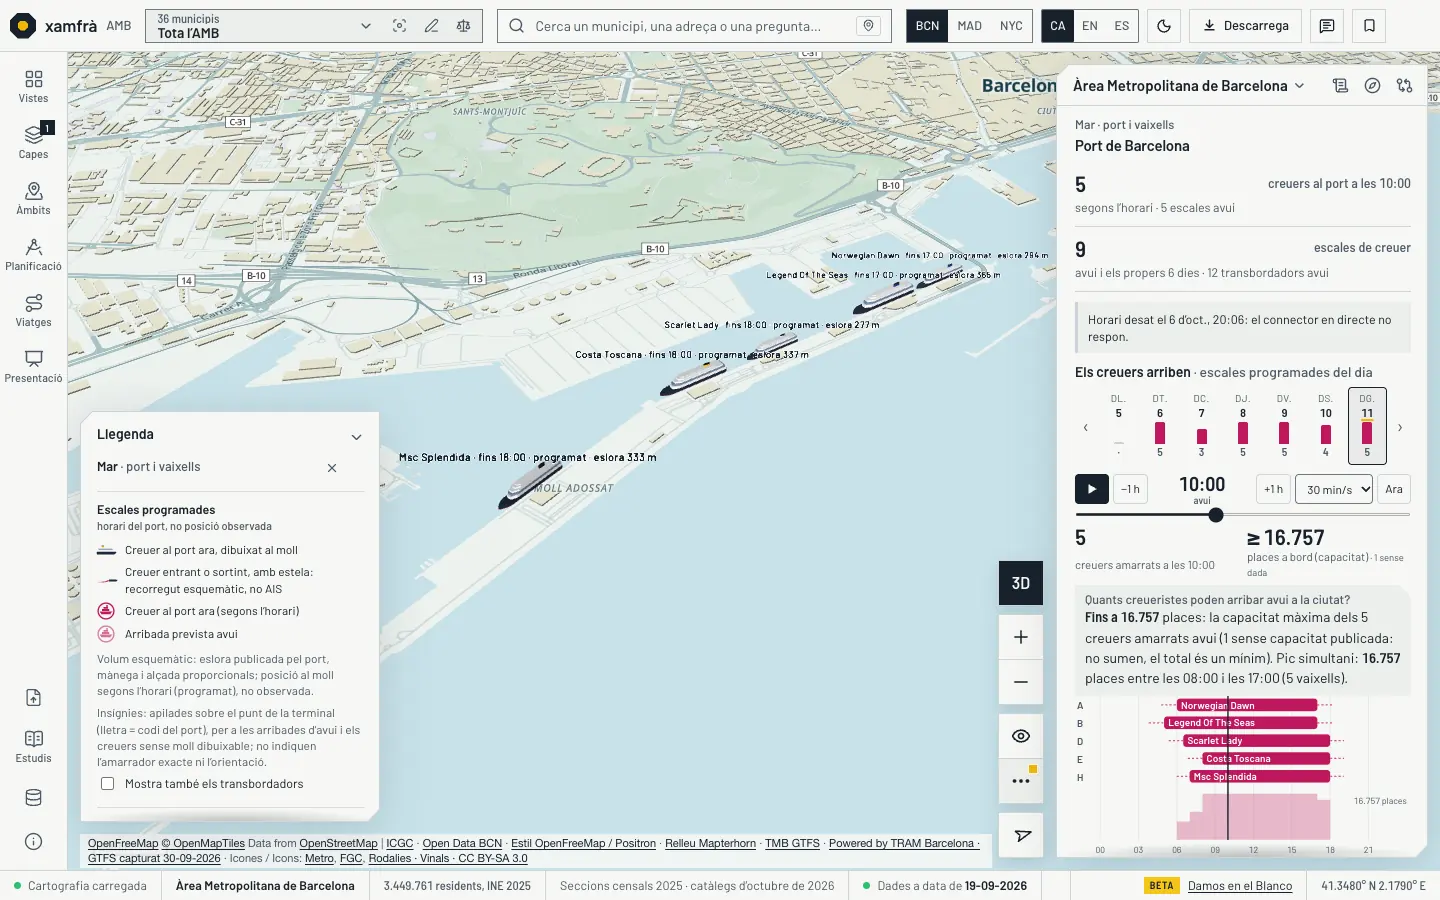Play the cruise timeline animation
The width and height of the screenshot is (1440, 900).
click(x=1092, y=489)
